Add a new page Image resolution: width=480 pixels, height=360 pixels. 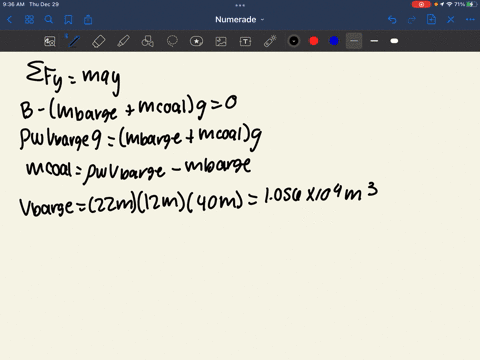tap(431, 20)
